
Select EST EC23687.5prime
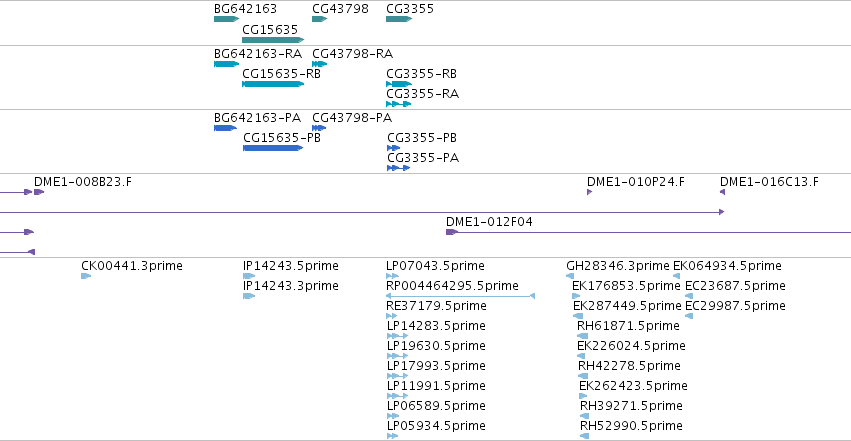click(689, 296)
